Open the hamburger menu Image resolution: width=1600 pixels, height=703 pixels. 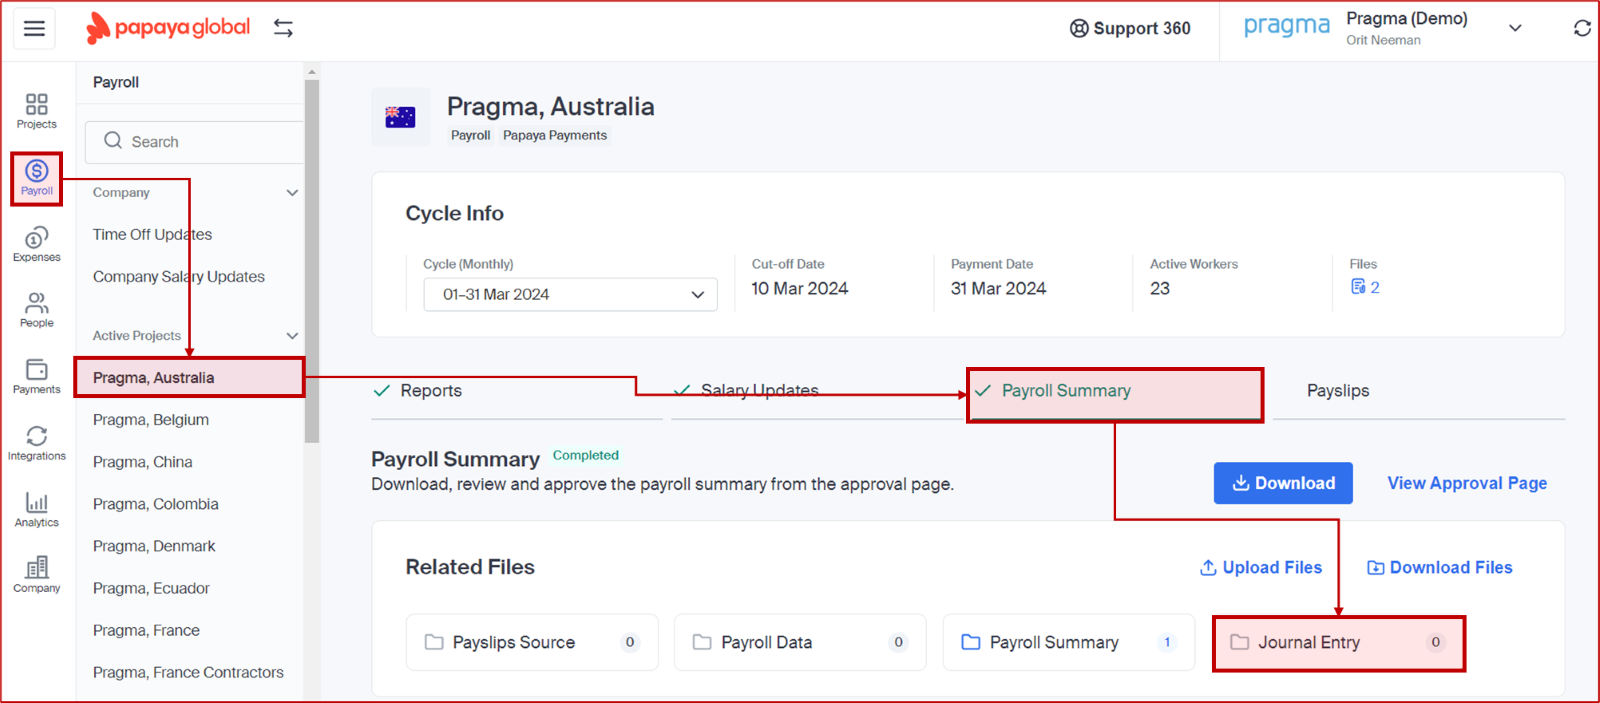coord(34,28)
